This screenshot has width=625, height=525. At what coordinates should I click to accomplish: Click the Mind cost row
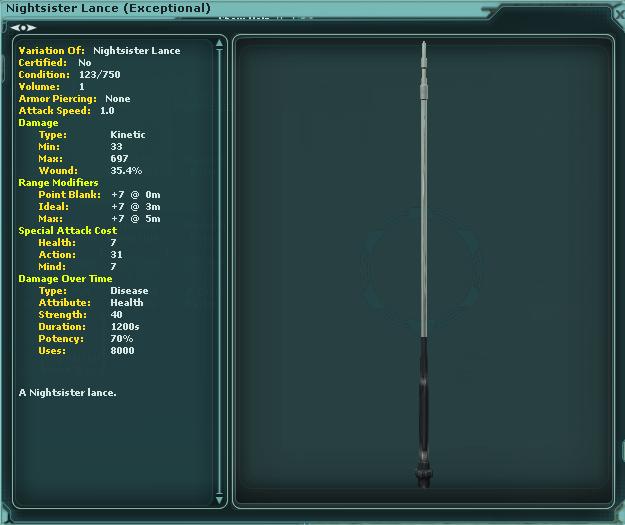[77, 266]
